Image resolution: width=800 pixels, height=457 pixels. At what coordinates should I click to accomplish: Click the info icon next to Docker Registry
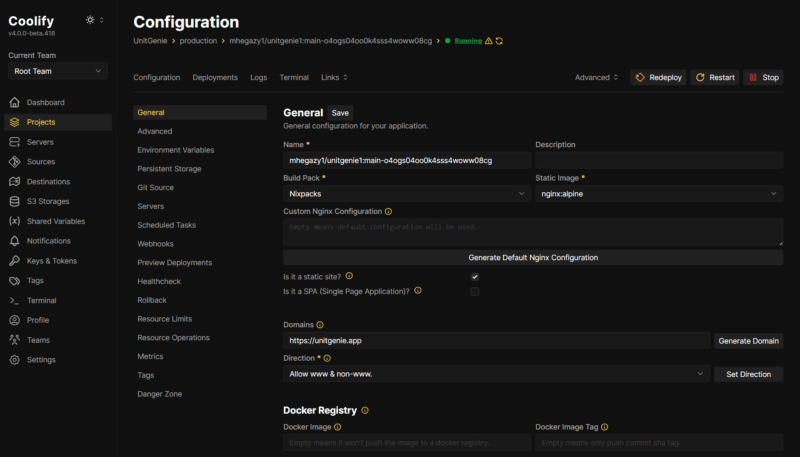point(365,410)
